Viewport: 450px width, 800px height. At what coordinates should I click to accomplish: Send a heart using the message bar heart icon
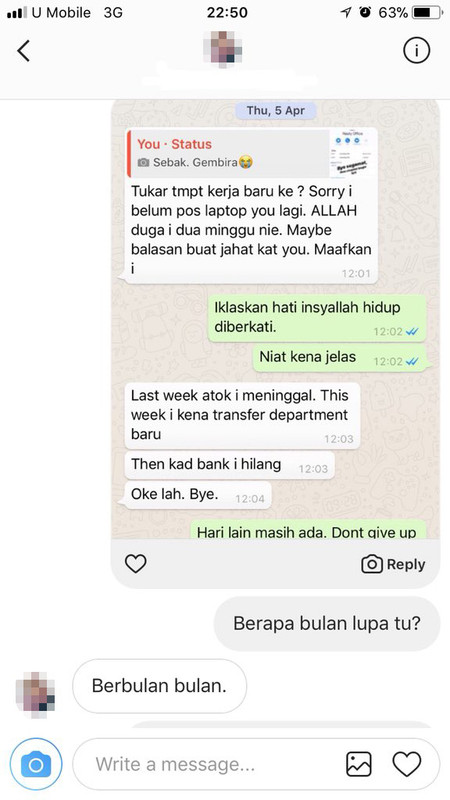(407, 764)
